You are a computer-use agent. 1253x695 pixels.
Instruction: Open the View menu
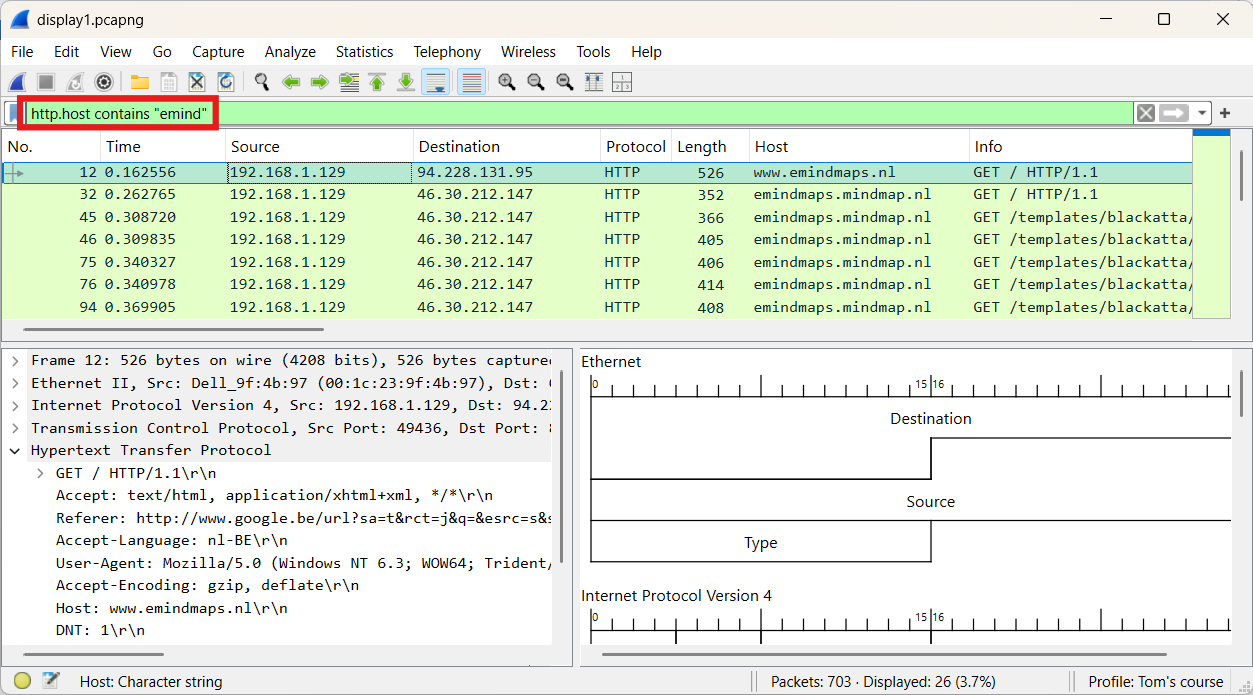coord(116,52)
